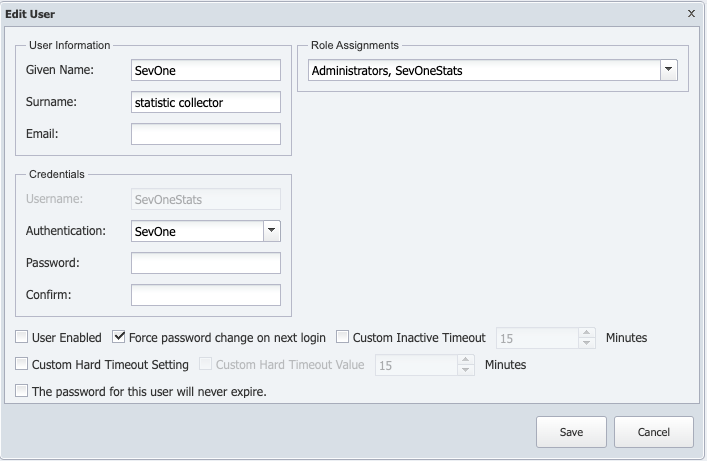Image resolution: width=707 pixels, height=461 pixels.
Task: Decrease Custom Inactive Timeout minutes spinner
Action: pos(586,343)
